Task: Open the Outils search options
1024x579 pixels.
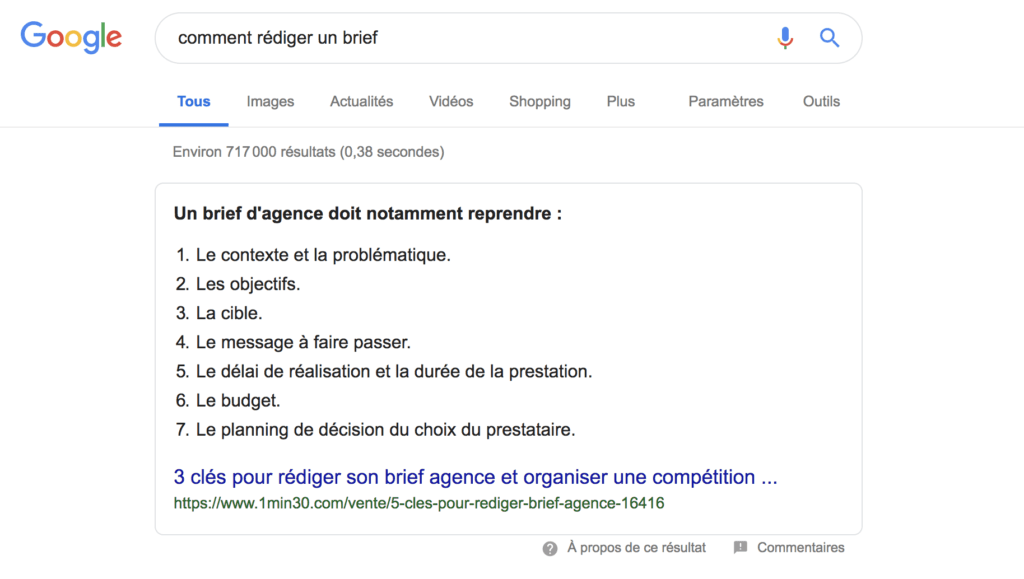Action: click(x=822, y=102)
